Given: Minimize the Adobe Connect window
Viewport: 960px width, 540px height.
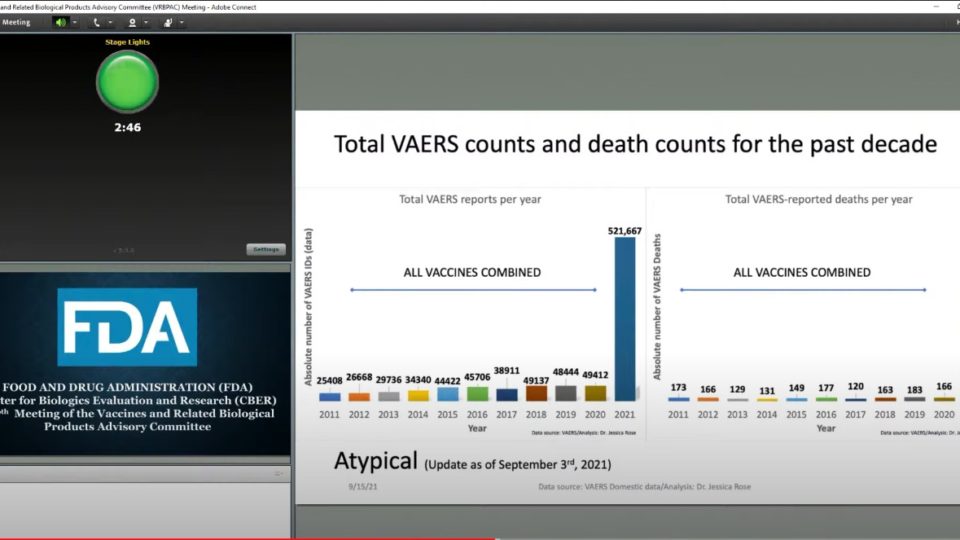Looking at the screenshot, I should click(x=936, y=6).
